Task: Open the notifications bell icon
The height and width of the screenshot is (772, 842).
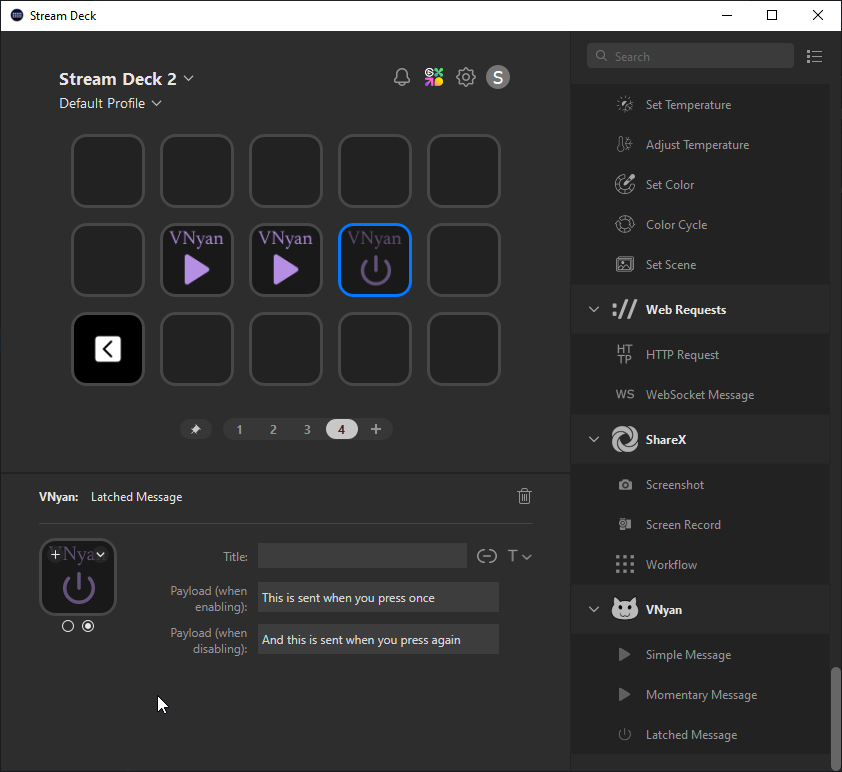Action: coord(402,77)
